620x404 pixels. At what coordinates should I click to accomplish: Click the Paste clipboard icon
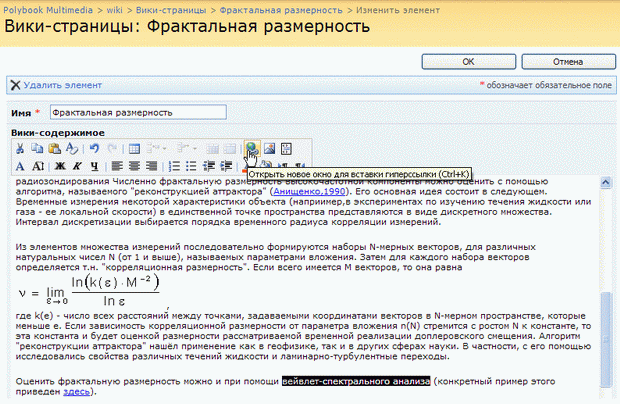55,149
